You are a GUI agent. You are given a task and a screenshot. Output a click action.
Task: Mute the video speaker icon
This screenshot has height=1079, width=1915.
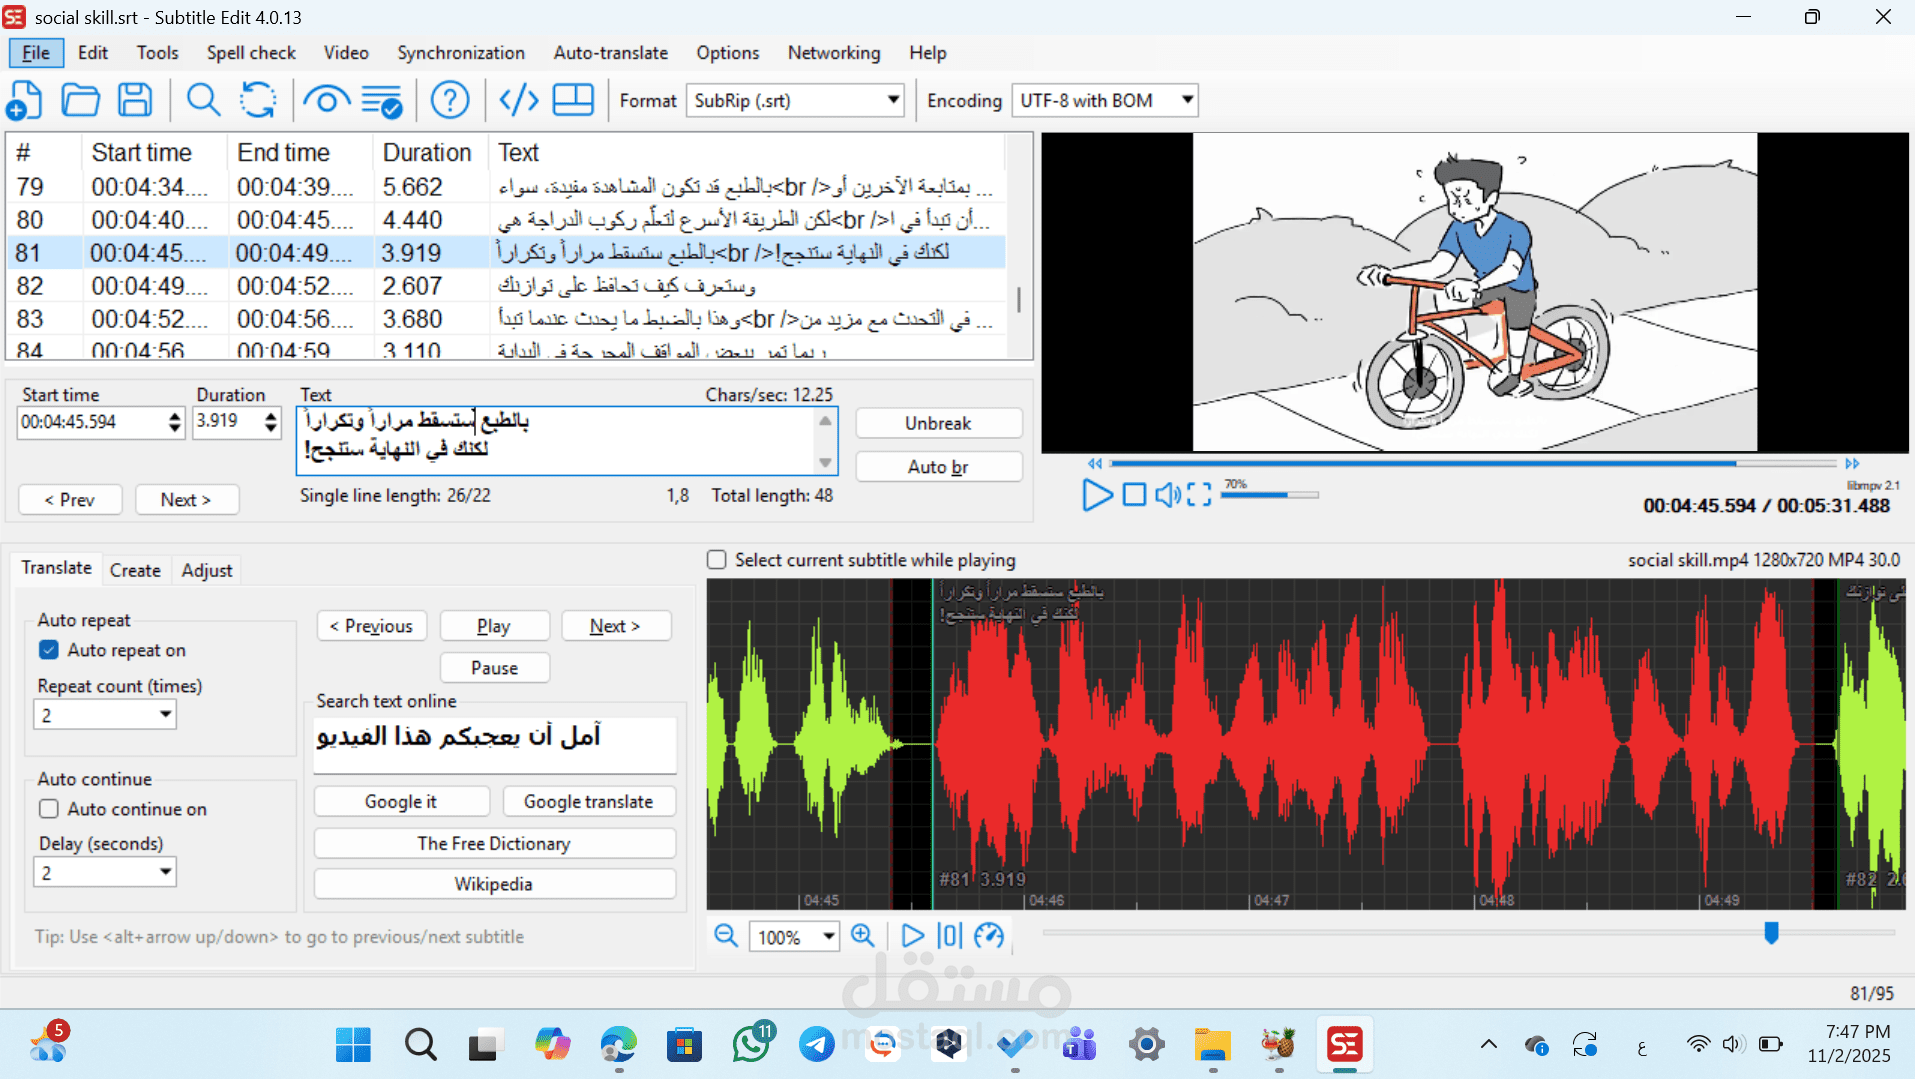click(x=1167, y=495)
